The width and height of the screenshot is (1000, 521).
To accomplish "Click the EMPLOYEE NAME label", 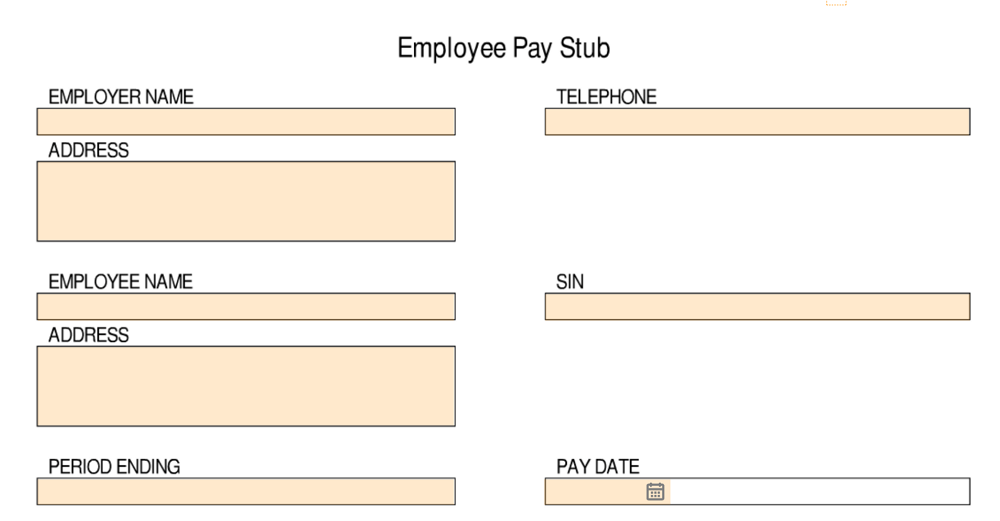I will 121,282.
